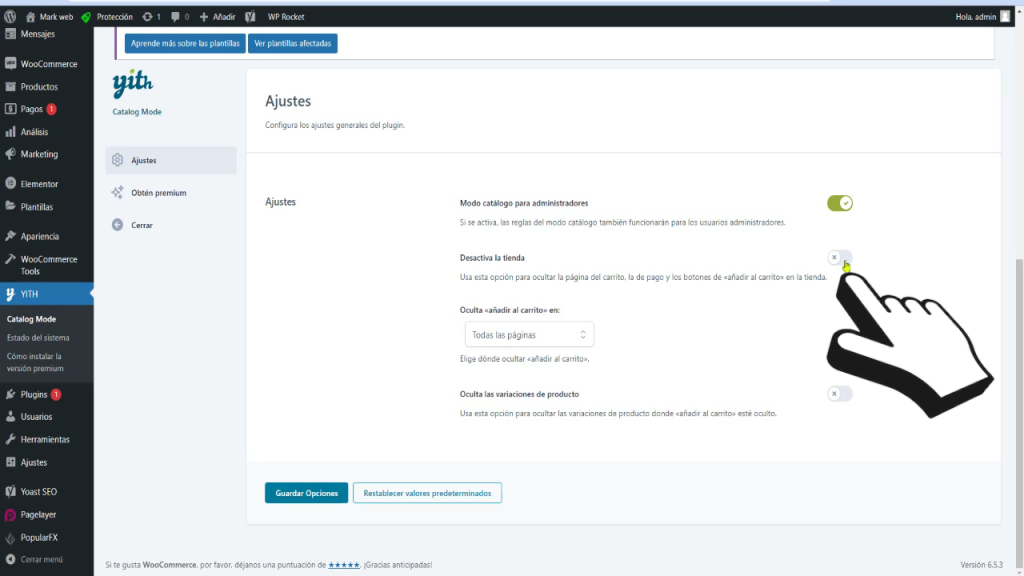Click Guardar Opciones
1024x576 pixels.
tap(306, 492)
